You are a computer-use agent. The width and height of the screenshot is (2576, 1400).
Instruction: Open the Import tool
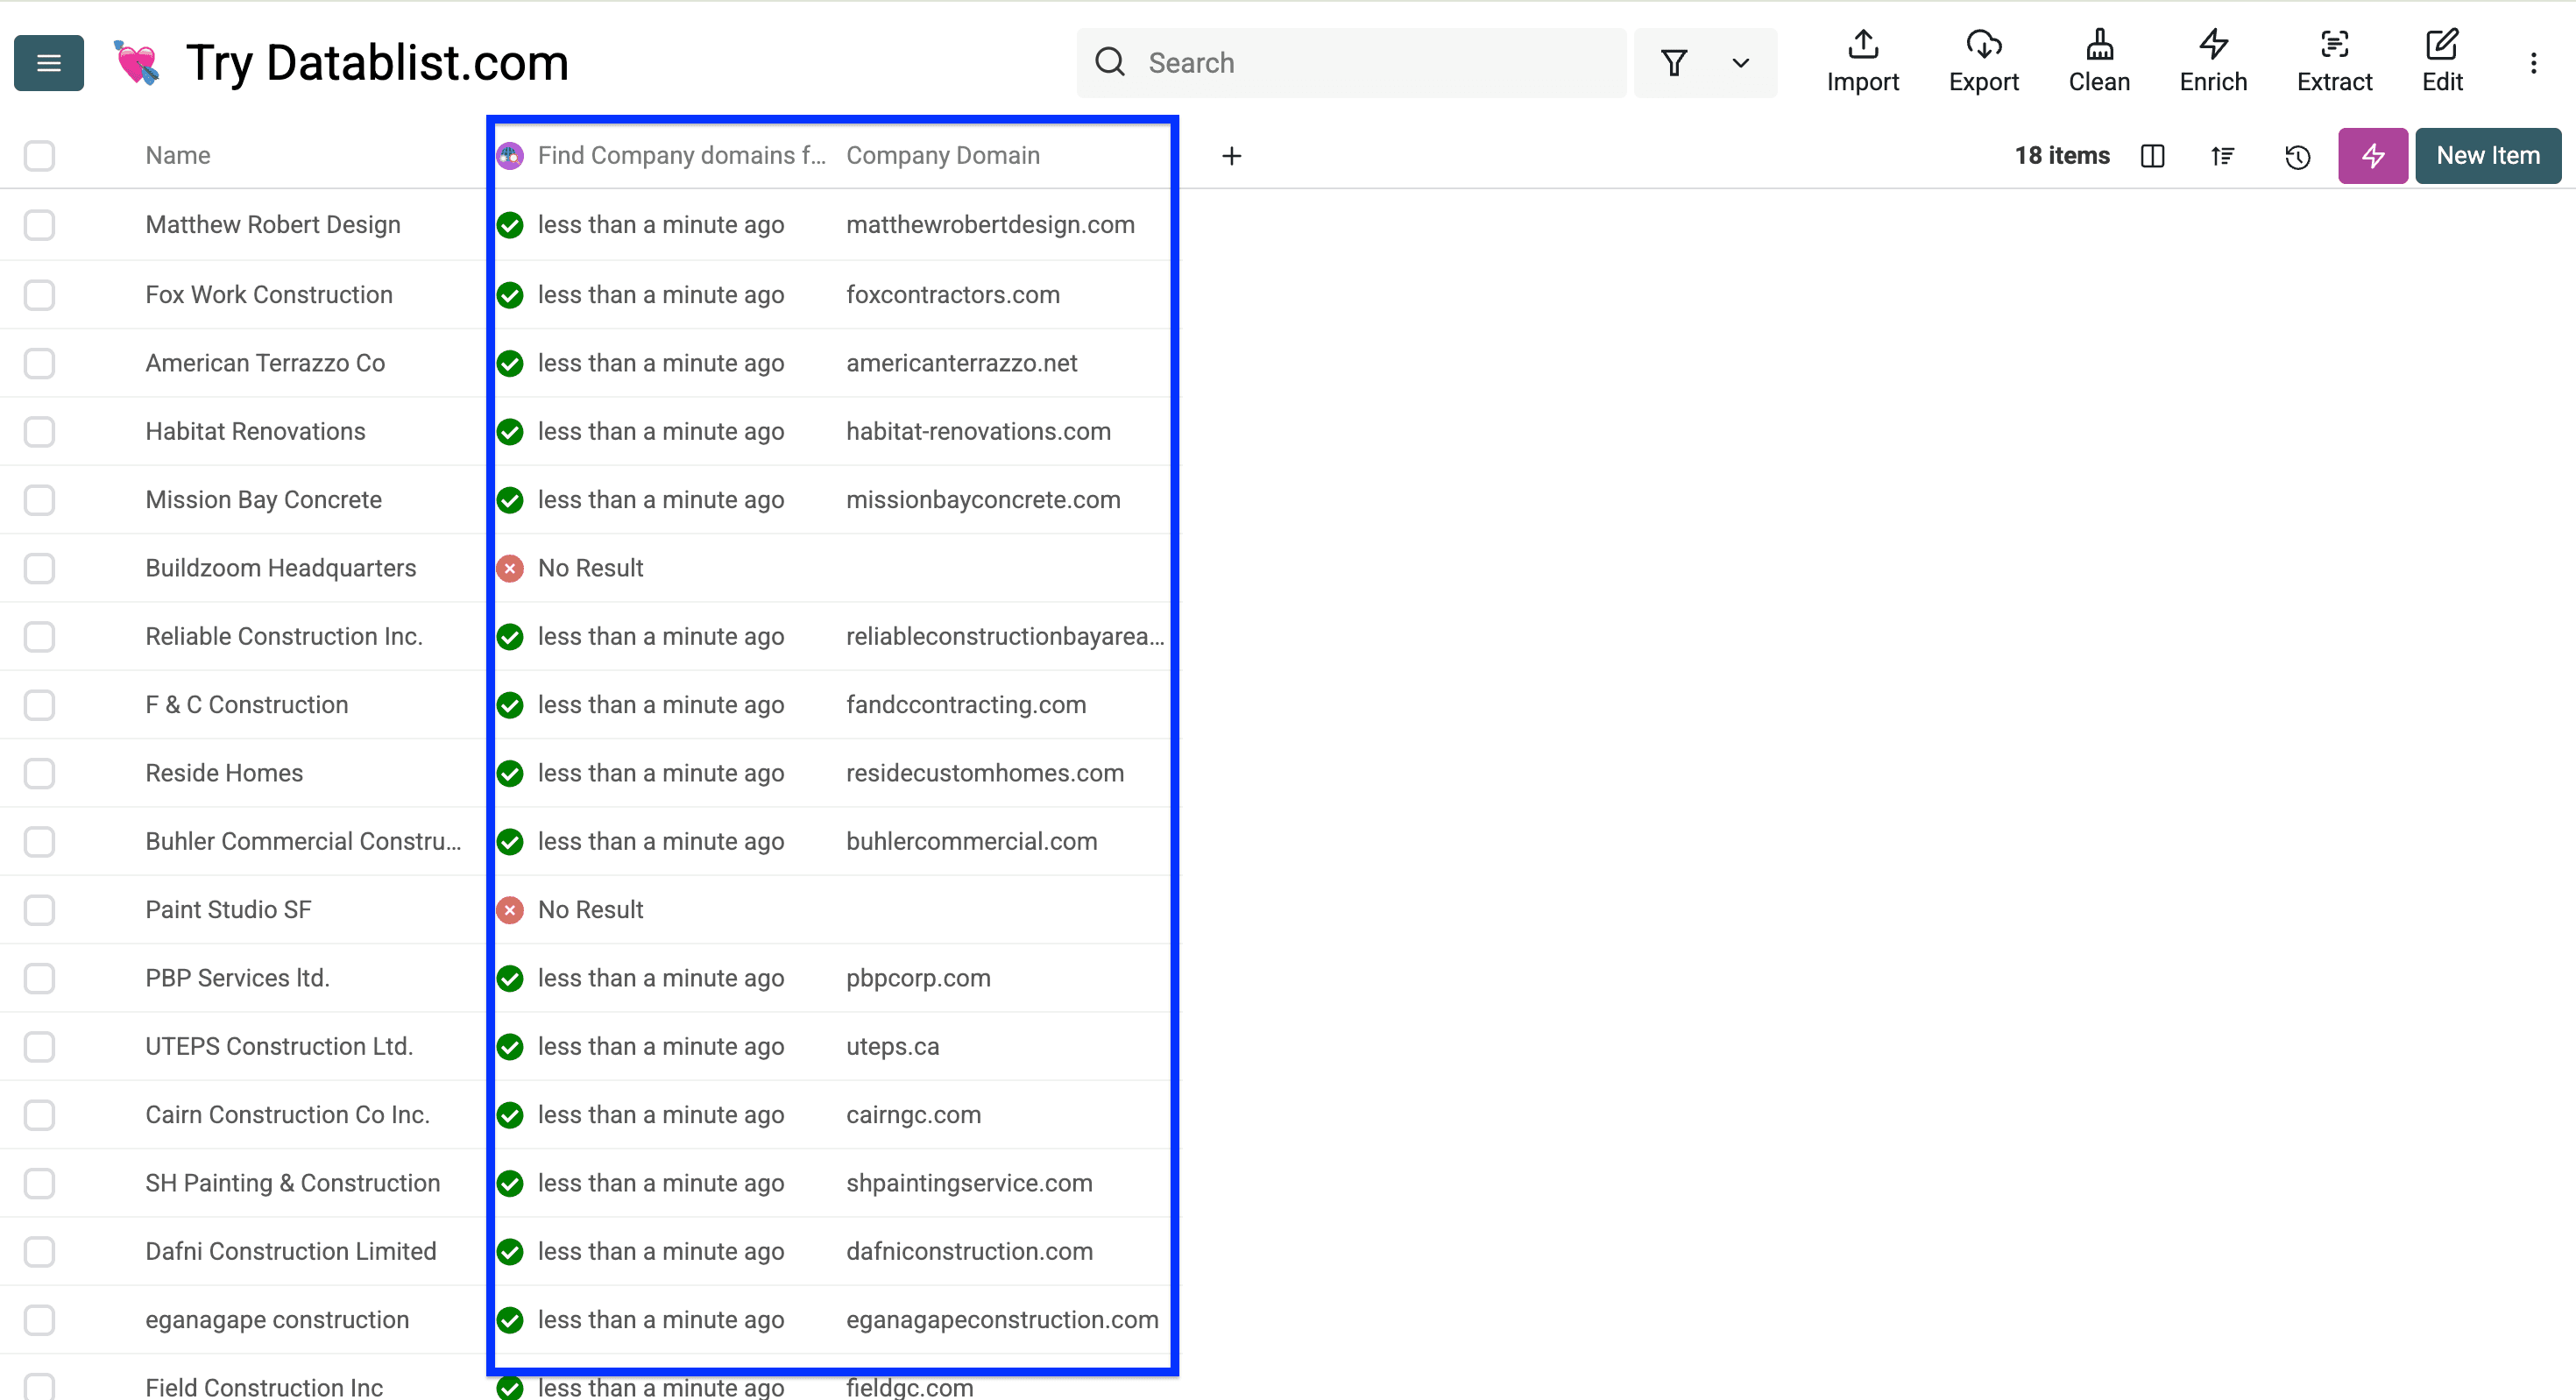pos(1862,62)
